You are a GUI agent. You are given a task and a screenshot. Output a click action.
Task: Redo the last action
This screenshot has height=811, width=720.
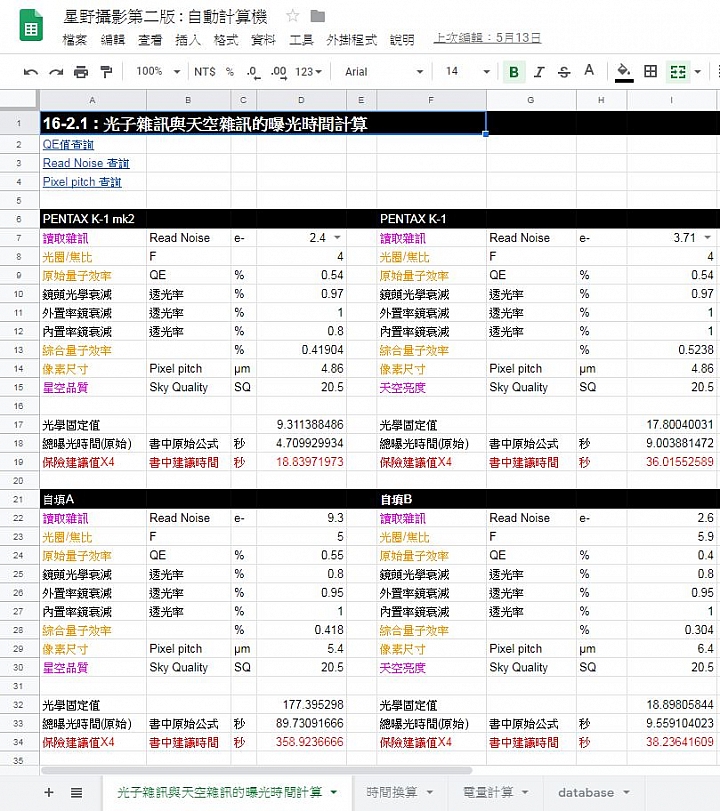coord(56,72)
